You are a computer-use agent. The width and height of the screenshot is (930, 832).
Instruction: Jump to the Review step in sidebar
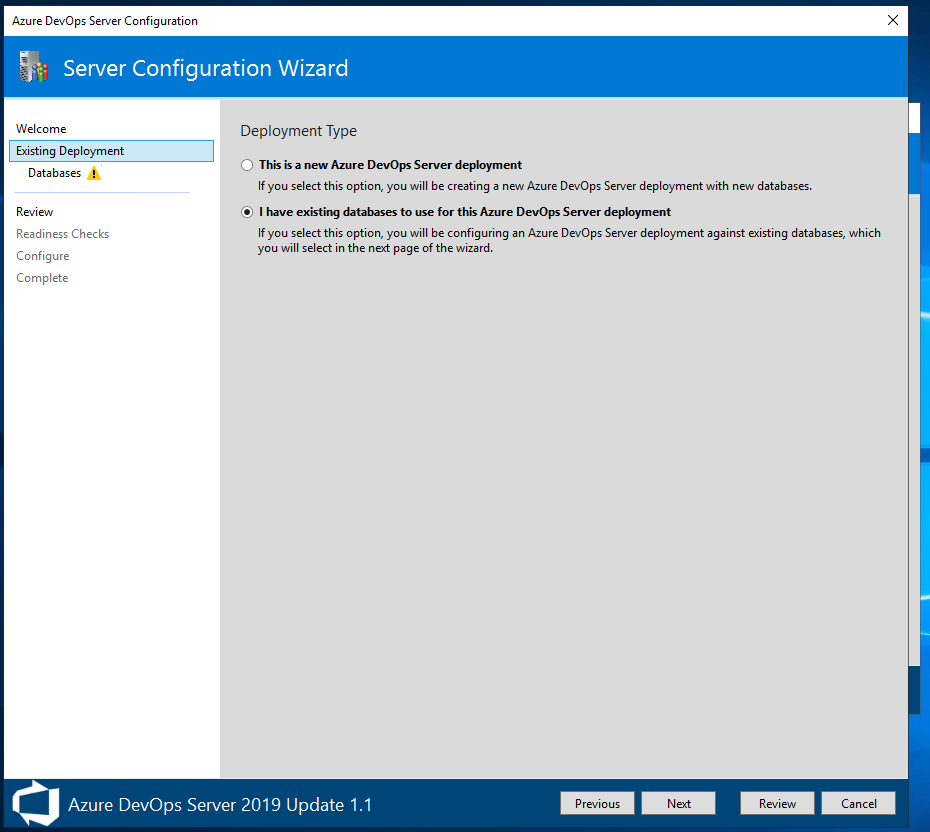34,212
